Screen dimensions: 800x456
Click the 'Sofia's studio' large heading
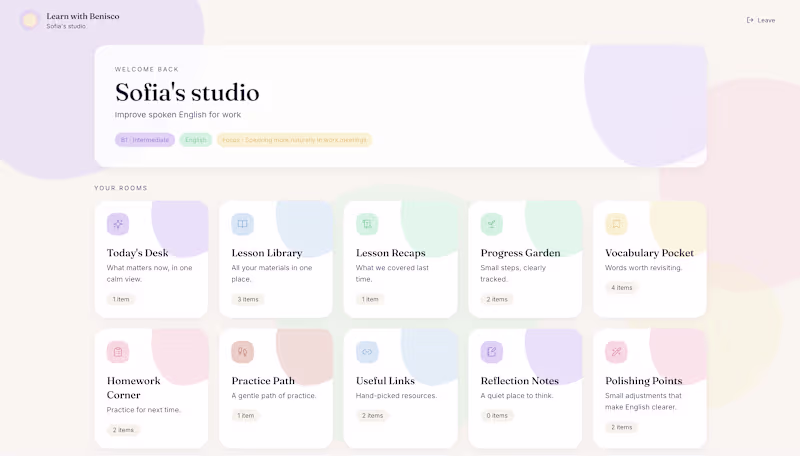tap(187, 93)
